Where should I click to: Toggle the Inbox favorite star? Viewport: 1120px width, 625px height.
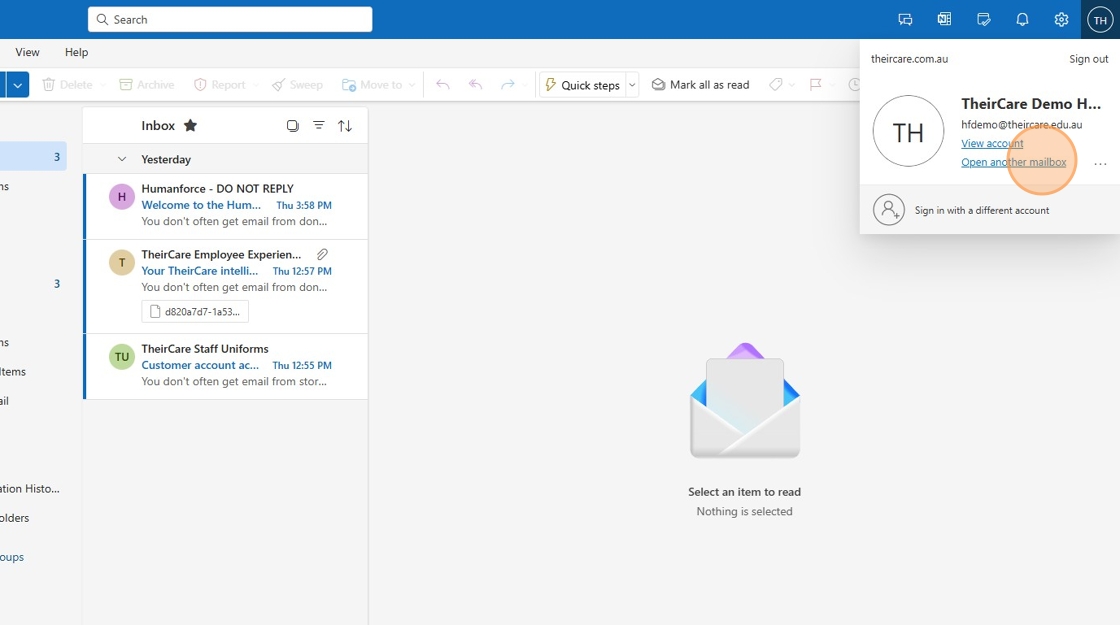click(190, 126)
